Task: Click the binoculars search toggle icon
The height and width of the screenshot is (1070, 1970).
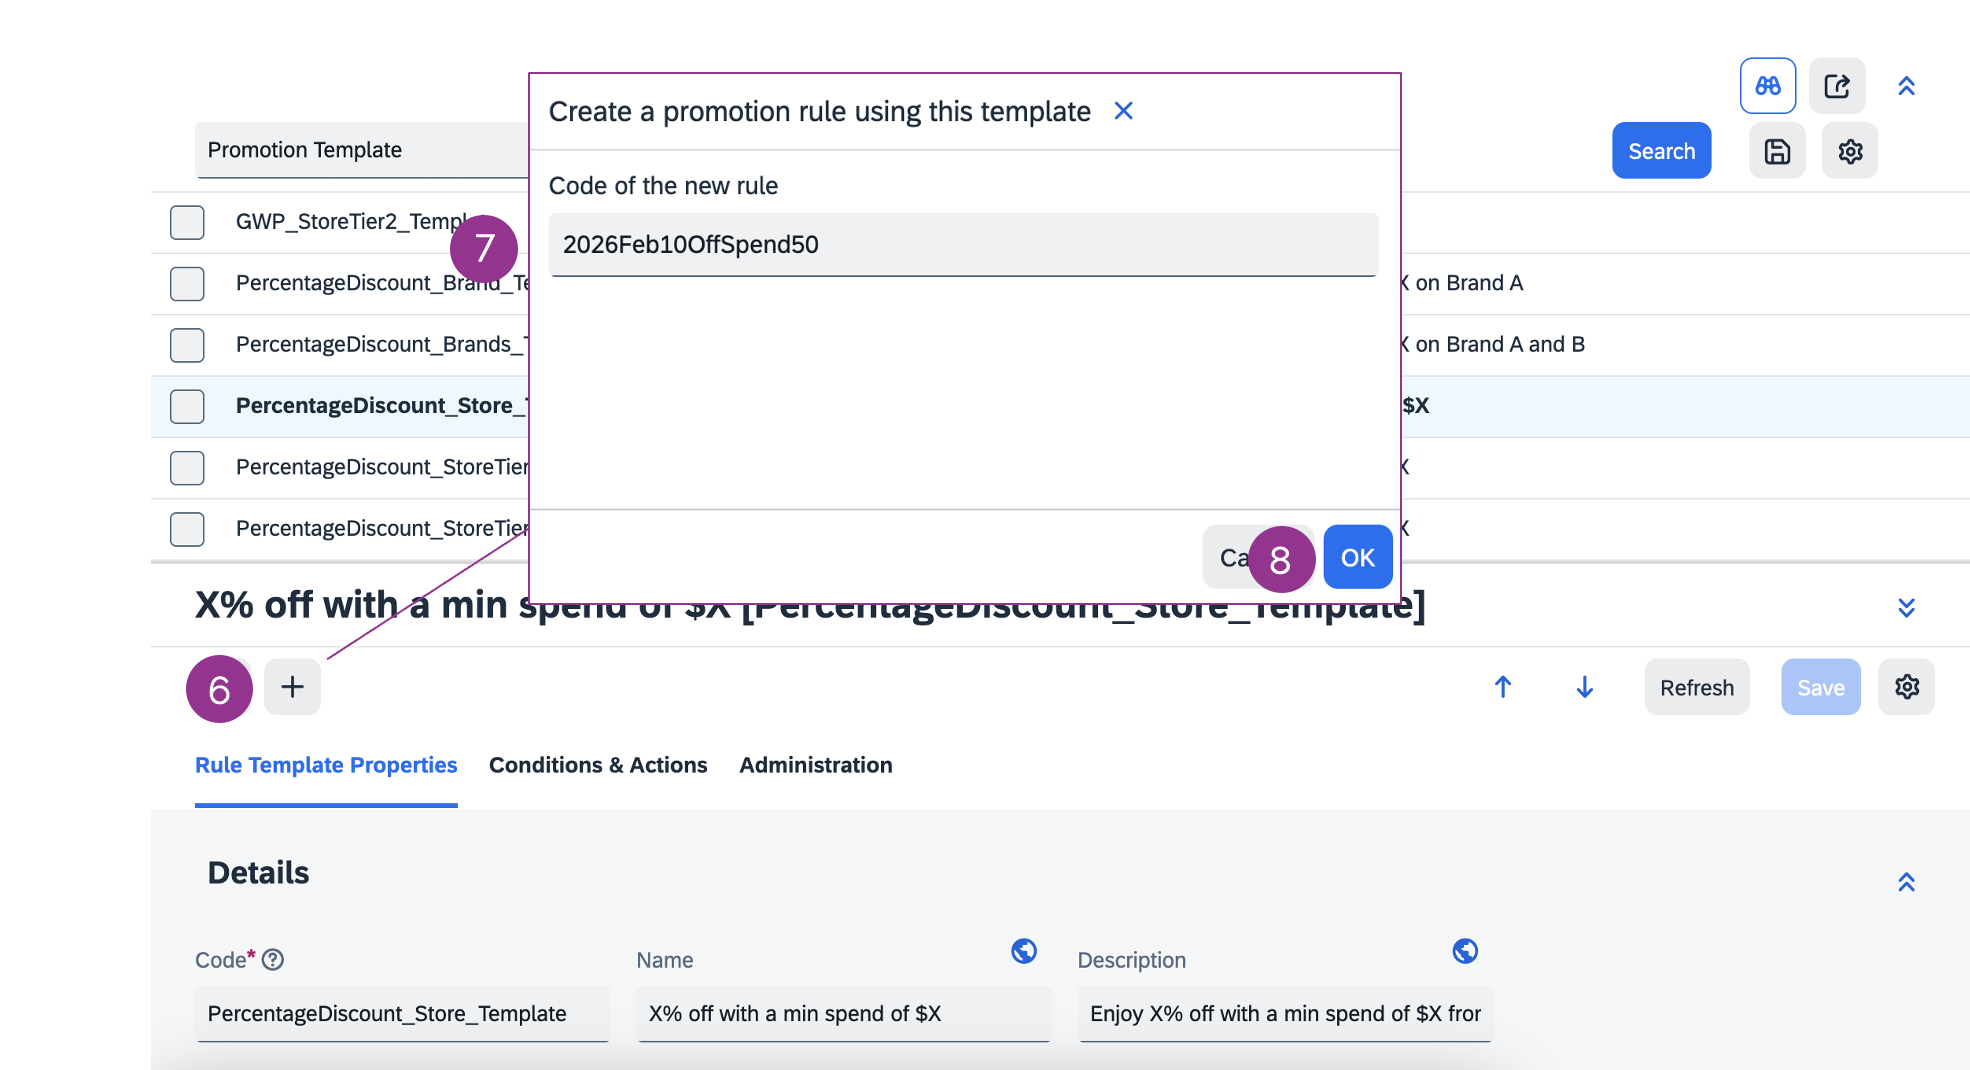Action: (x=1767, y=86)
